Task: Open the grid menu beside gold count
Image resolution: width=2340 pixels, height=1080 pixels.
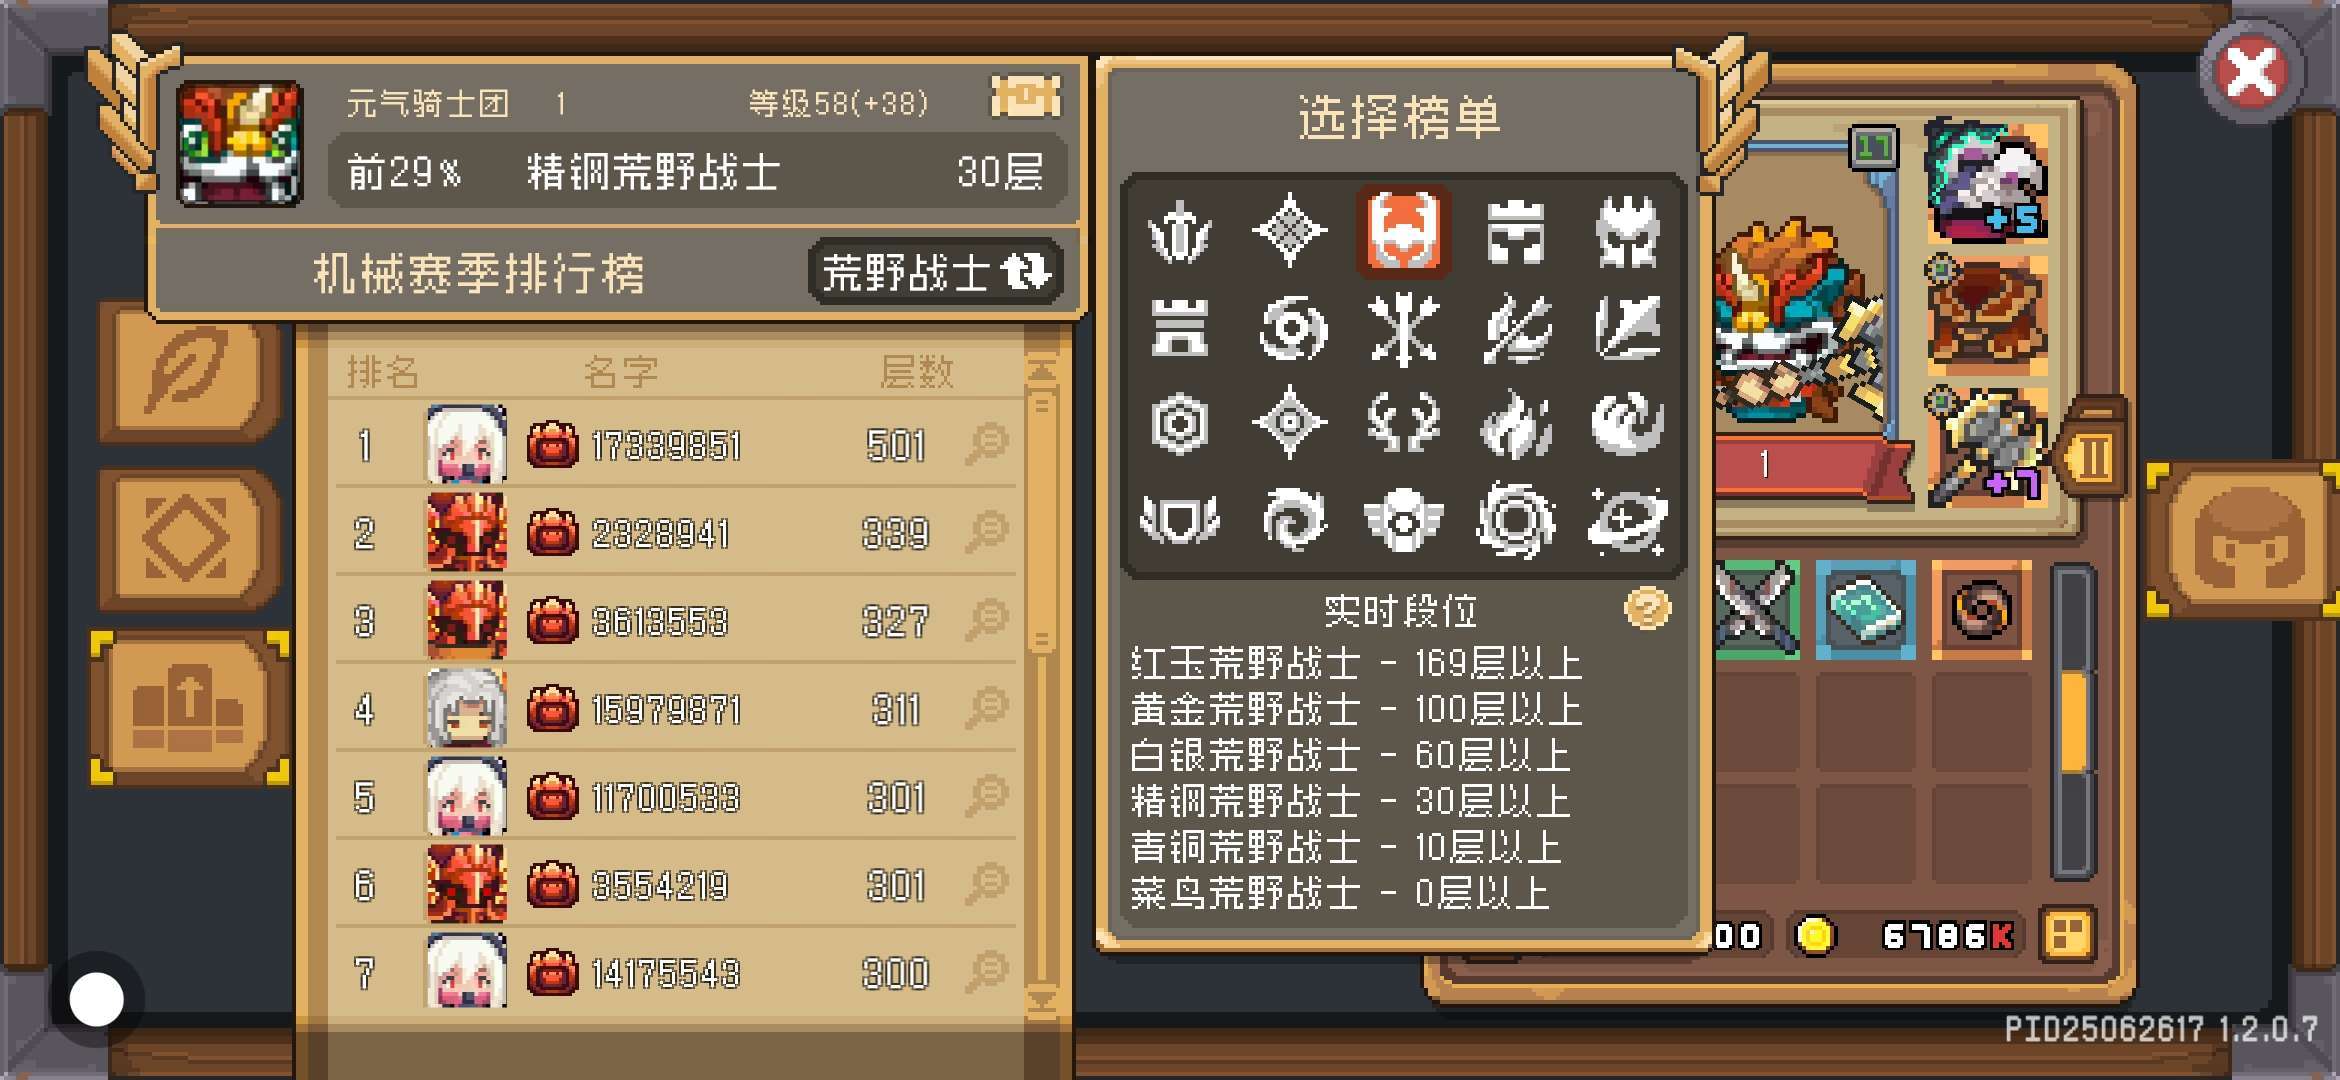Action: tap(2068, 936)
